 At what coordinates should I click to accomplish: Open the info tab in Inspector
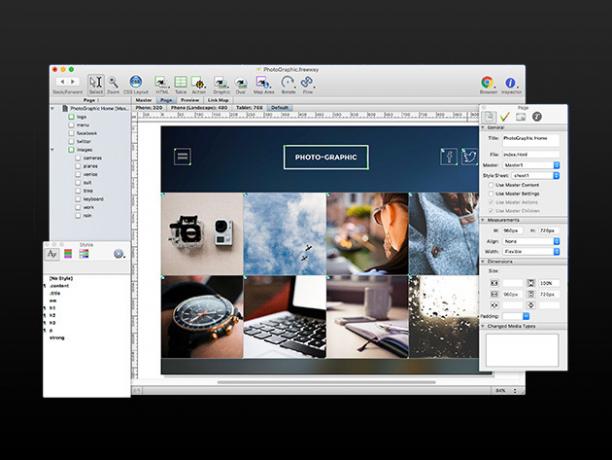pos(537,116)
